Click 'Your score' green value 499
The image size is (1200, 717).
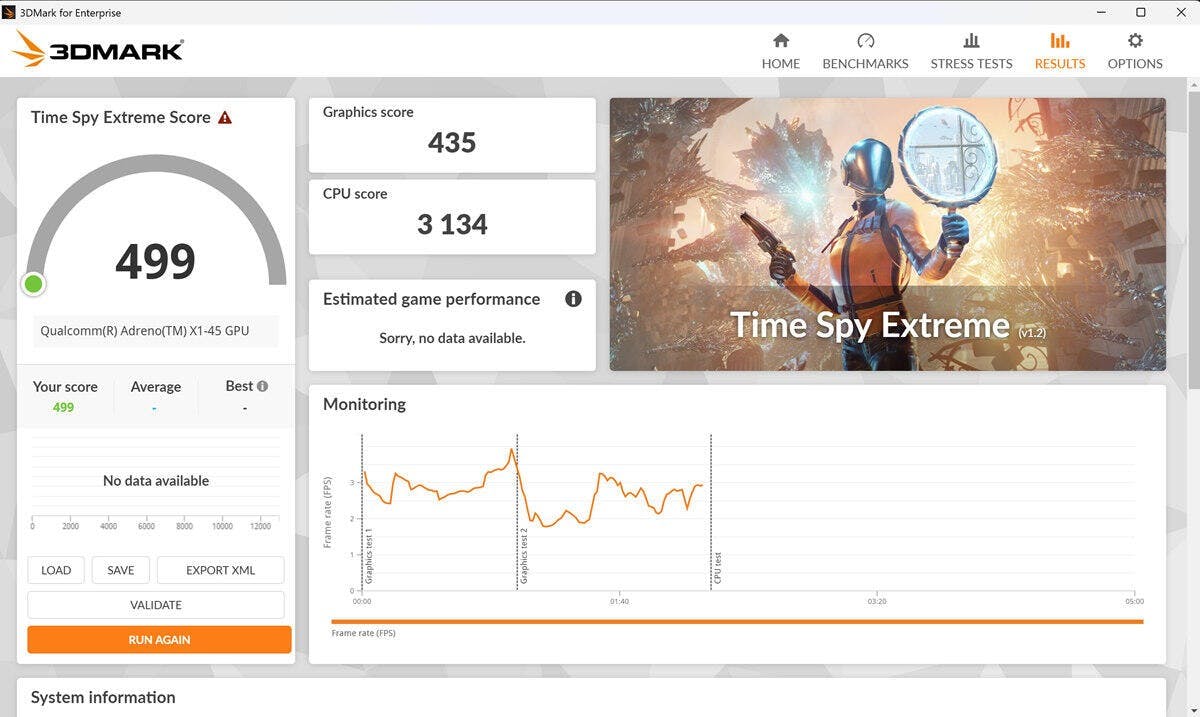(x=63, y=407)
